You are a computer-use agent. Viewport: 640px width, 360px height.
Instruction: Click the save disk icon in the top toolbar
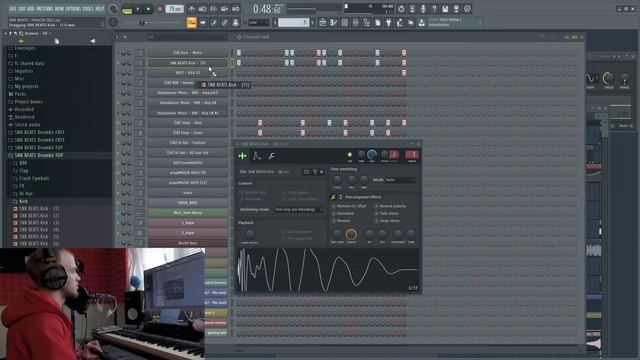(x=445, y=9)
